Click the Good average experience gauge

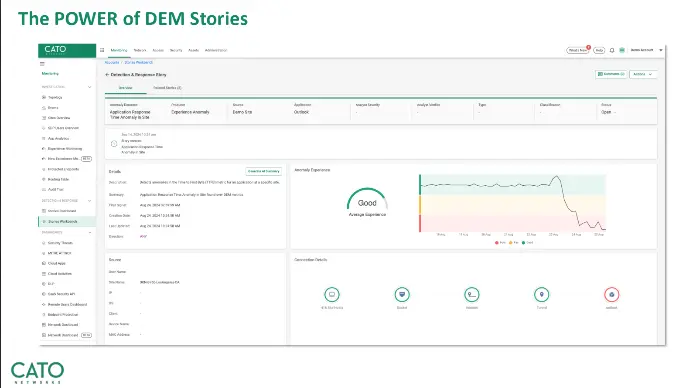coord(367,202)
